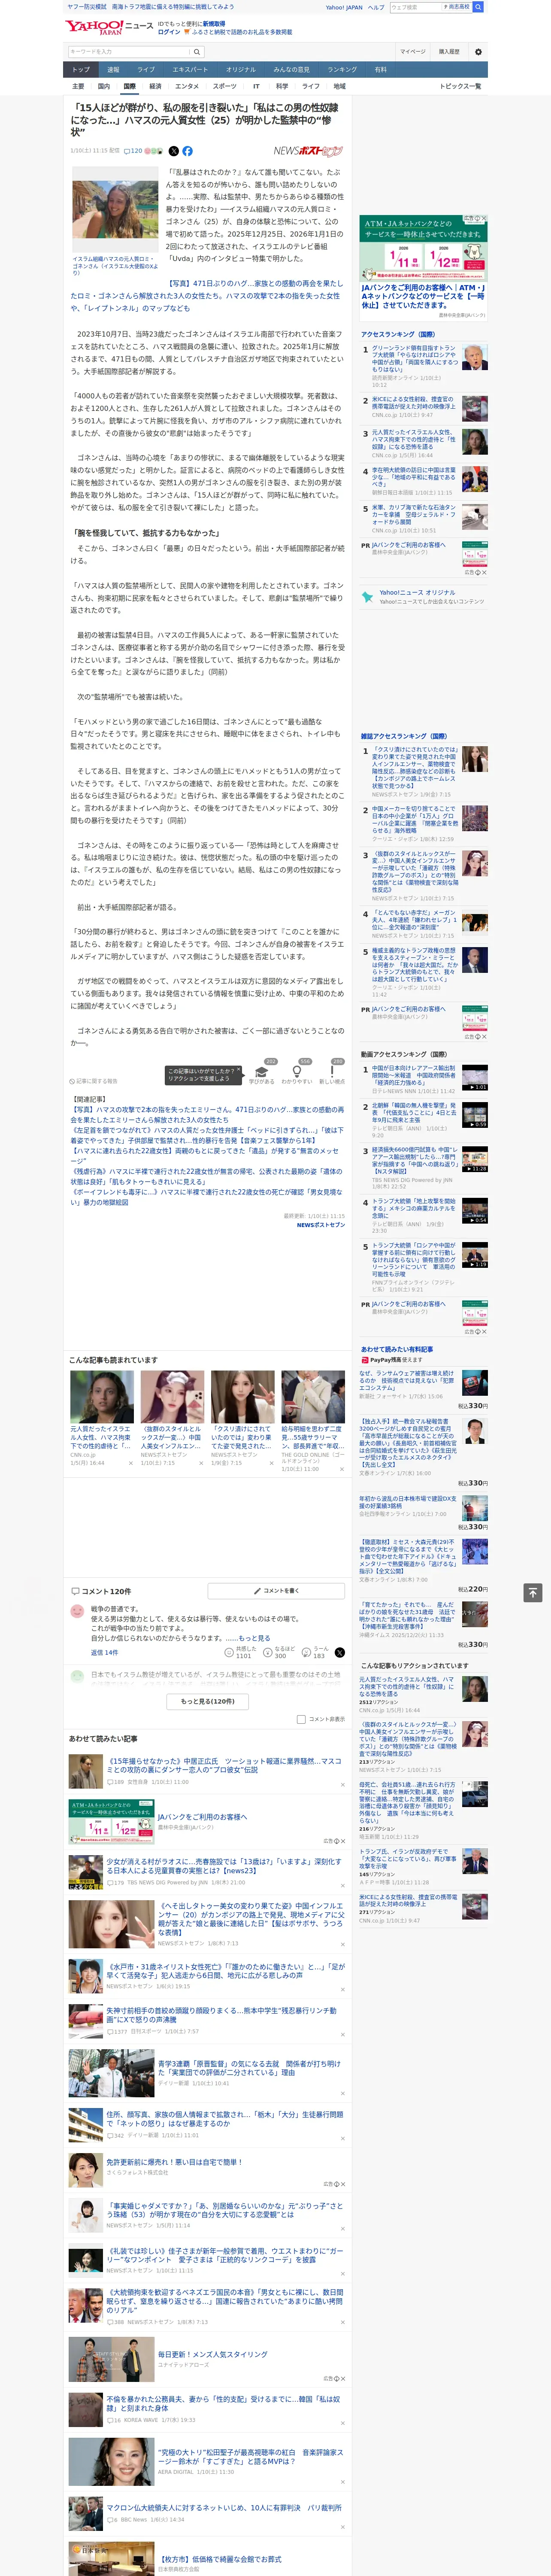The width and height of the screenshot is (551, 2576).
Task: Open the エキスパート tab
Action: [x=190, y=70]
